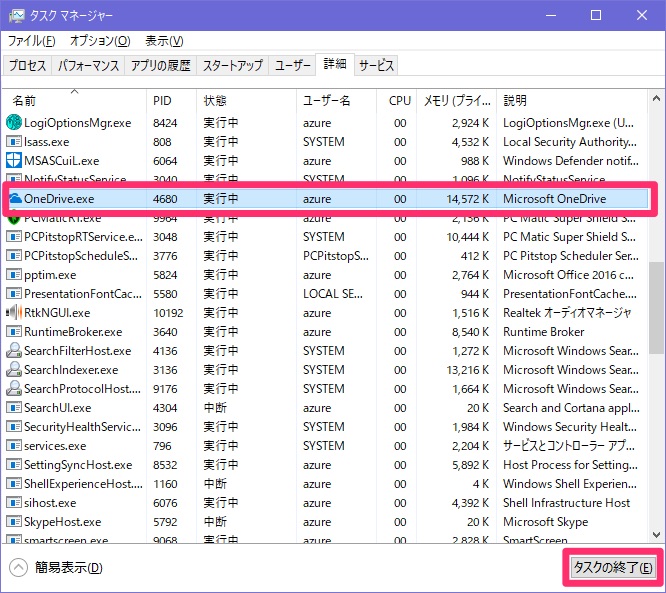Click the 13,216 K memory value

pos(468,370)
